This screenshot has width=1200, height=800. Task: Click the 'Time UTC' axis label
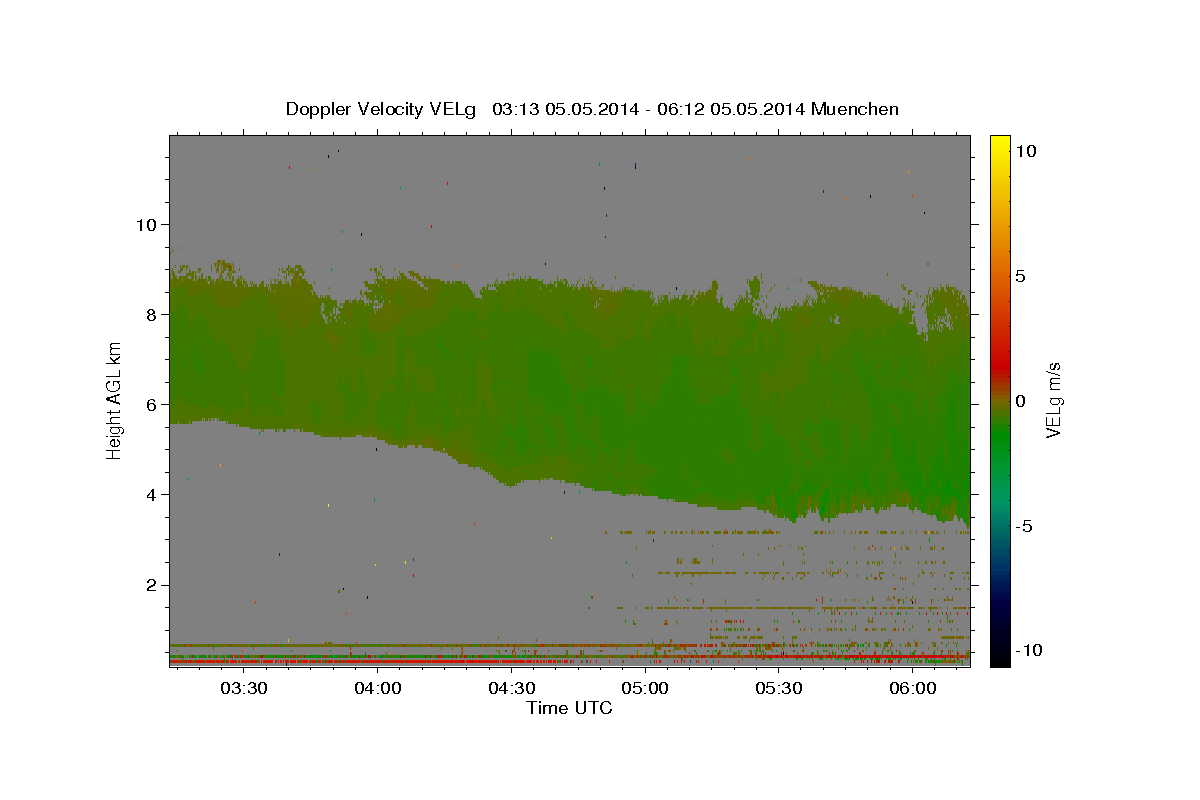click(570, 708)
